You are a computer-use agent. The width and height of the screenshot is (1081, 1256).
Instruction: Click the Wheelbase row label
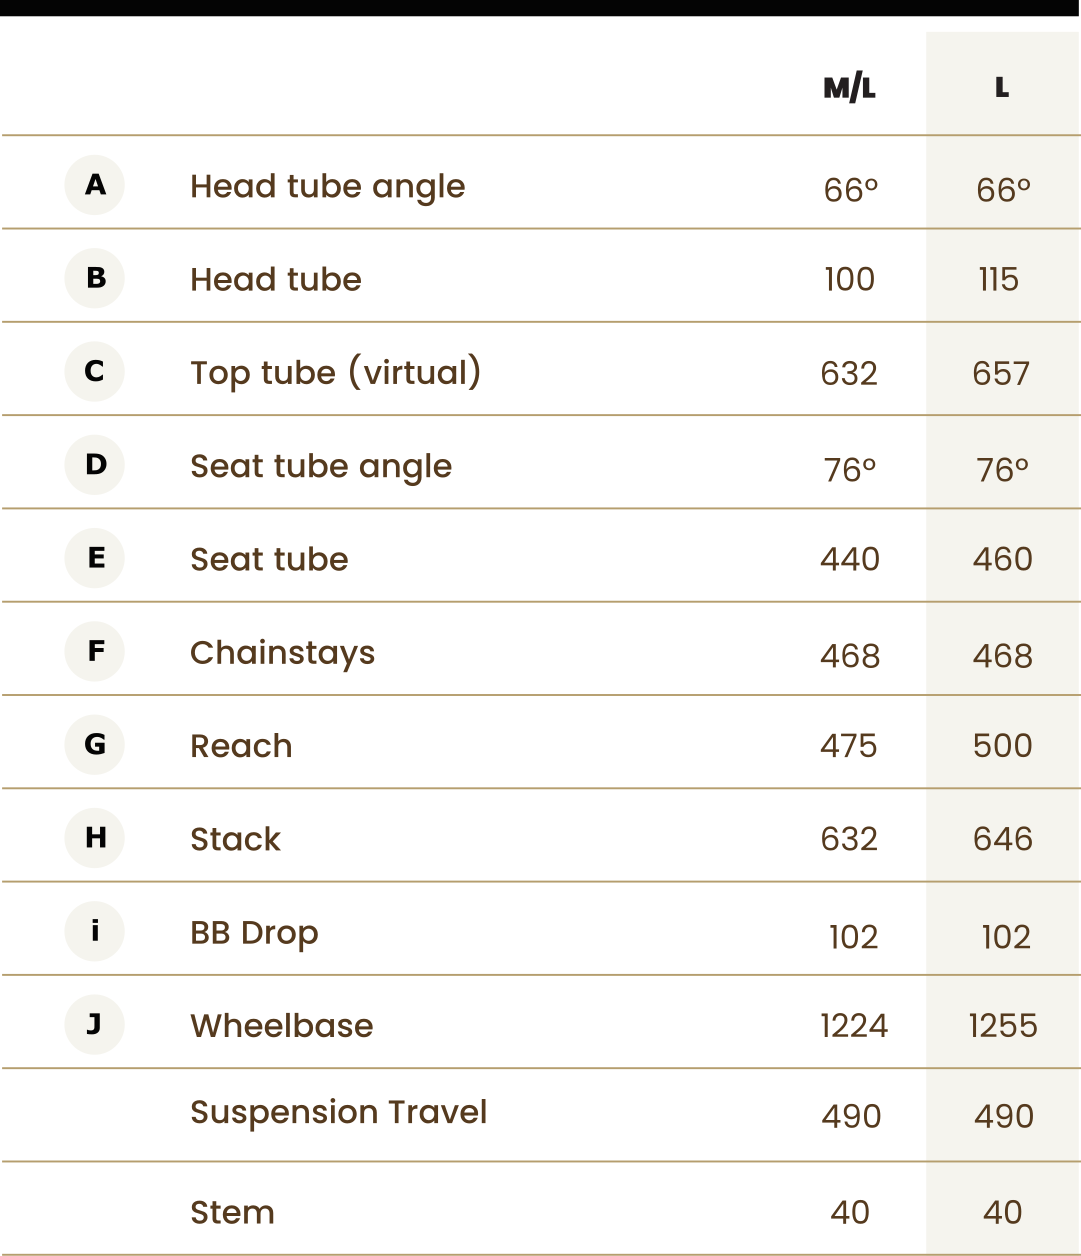(282, 1025)
